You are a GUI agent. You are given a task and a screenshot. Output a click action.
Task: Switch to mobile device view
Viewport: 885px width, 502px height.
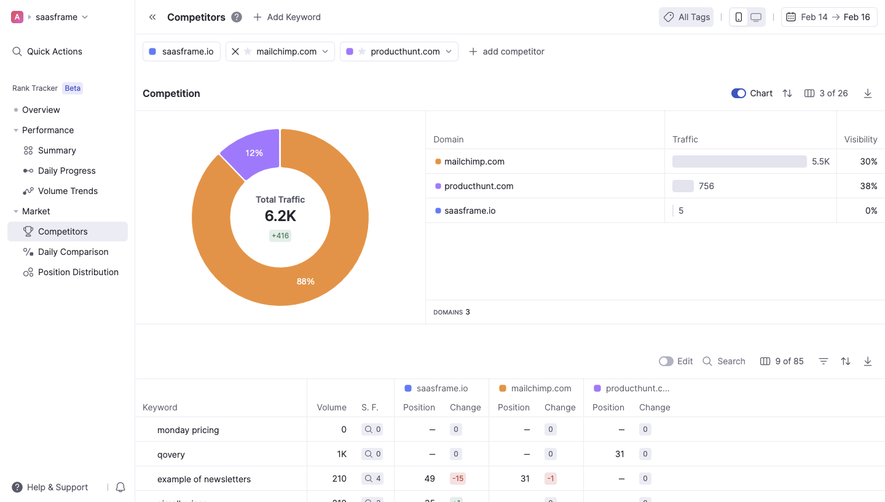738,17
